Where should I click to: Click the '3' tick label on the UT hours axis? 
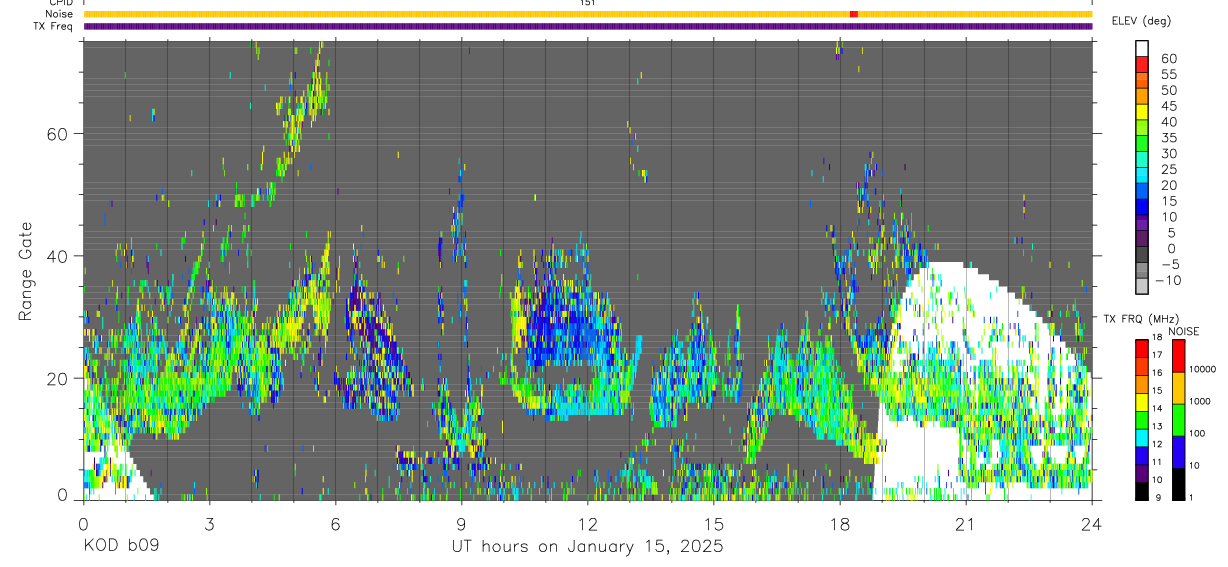[209, 524]
